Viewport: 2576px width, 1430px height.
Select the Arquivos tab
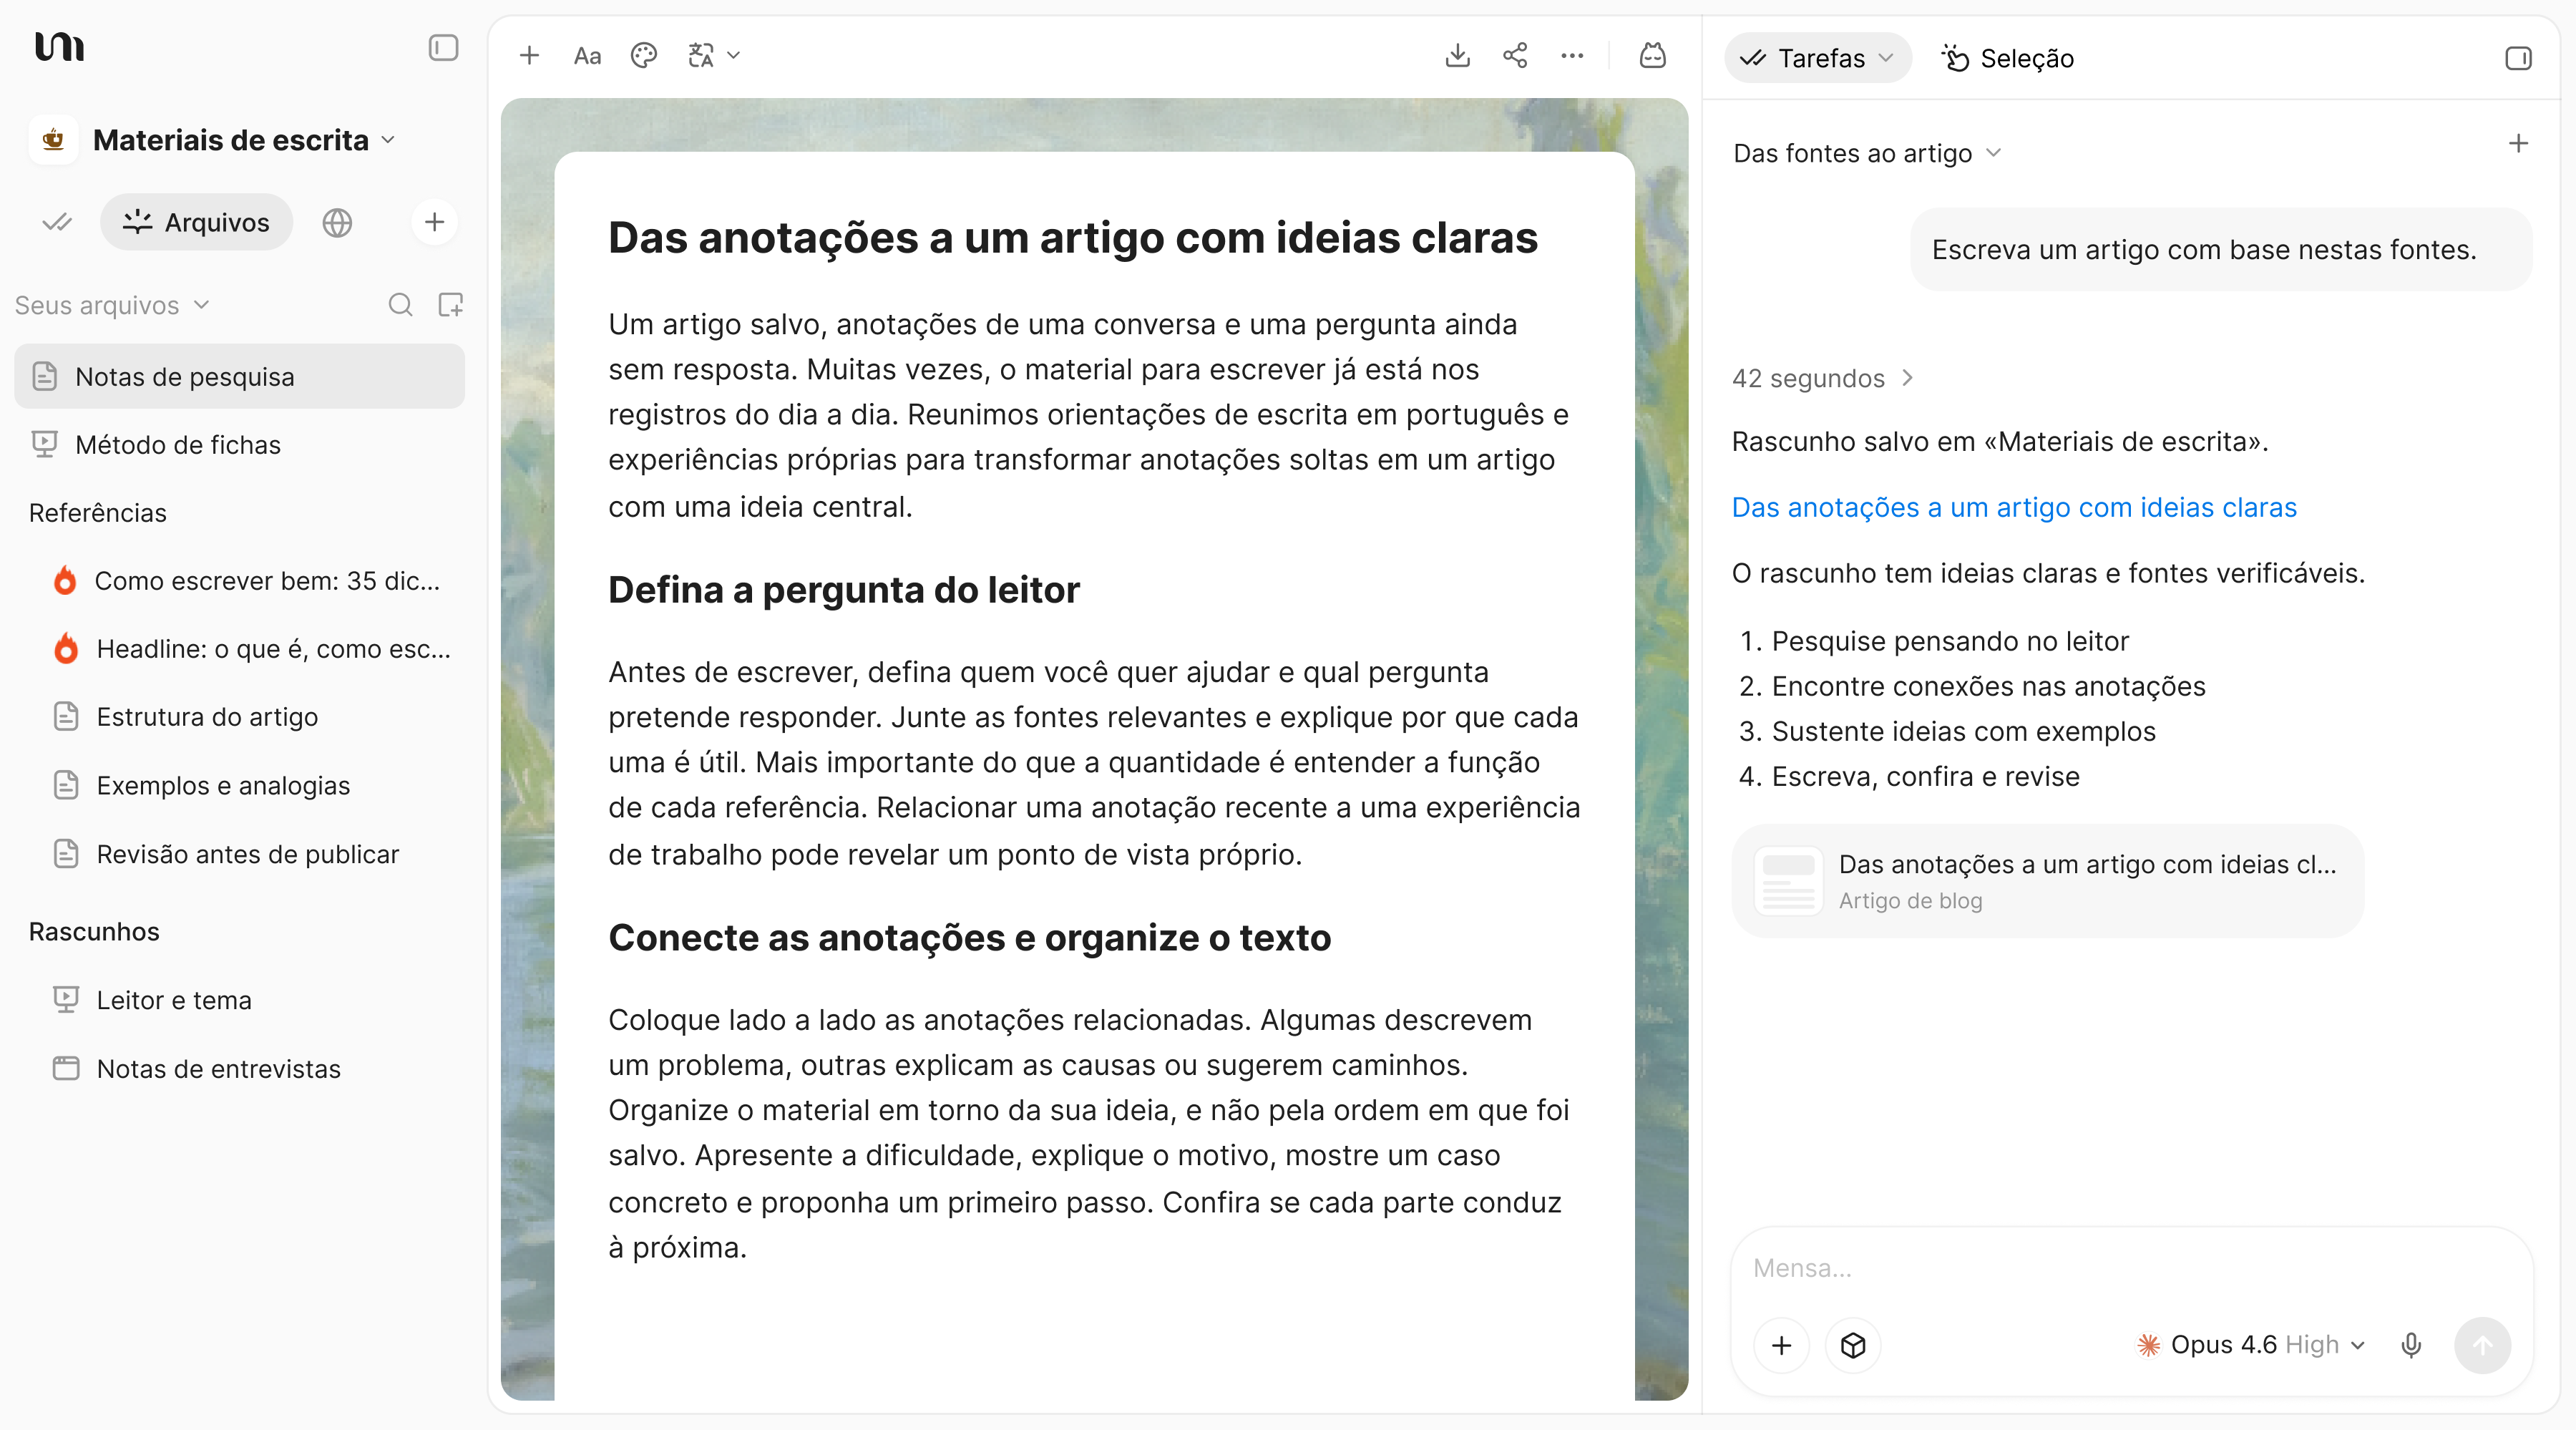click(196, 222)
